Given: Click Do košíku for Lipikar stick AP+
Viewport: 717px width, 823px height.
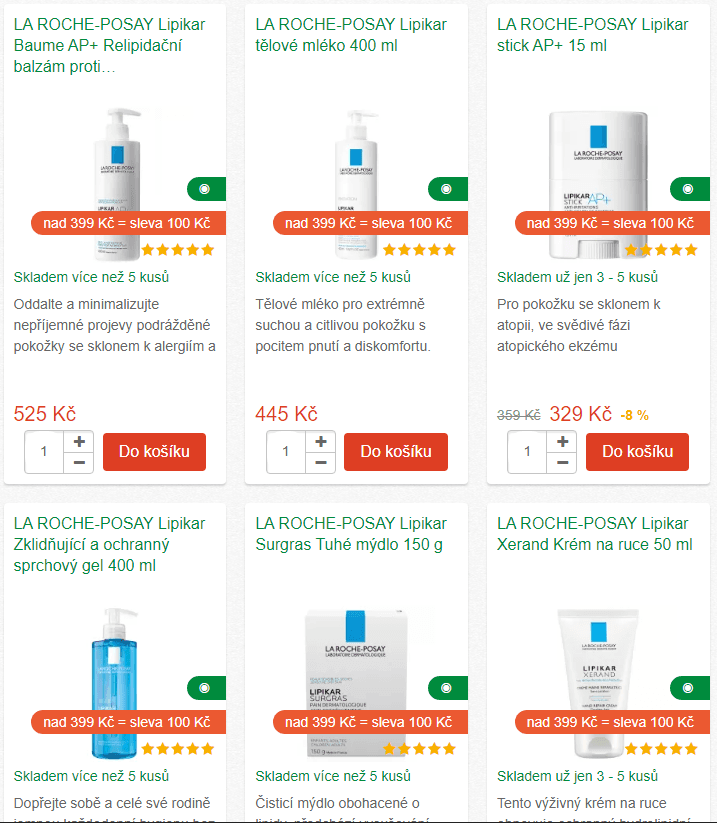Looking at the screenshot, I should (639, 451).
